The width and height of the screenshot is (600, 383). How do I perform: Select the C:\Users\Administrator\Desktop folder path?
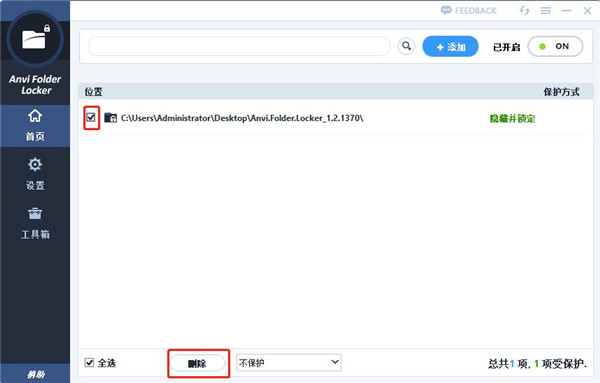(x=242, y=118)
